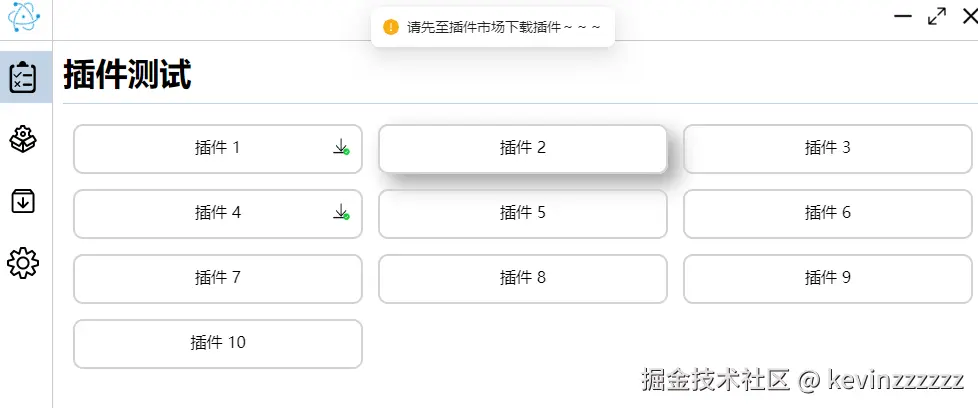Click the 插件 10 button
Viewport: 978px width, 408px height.
point(217,343)
